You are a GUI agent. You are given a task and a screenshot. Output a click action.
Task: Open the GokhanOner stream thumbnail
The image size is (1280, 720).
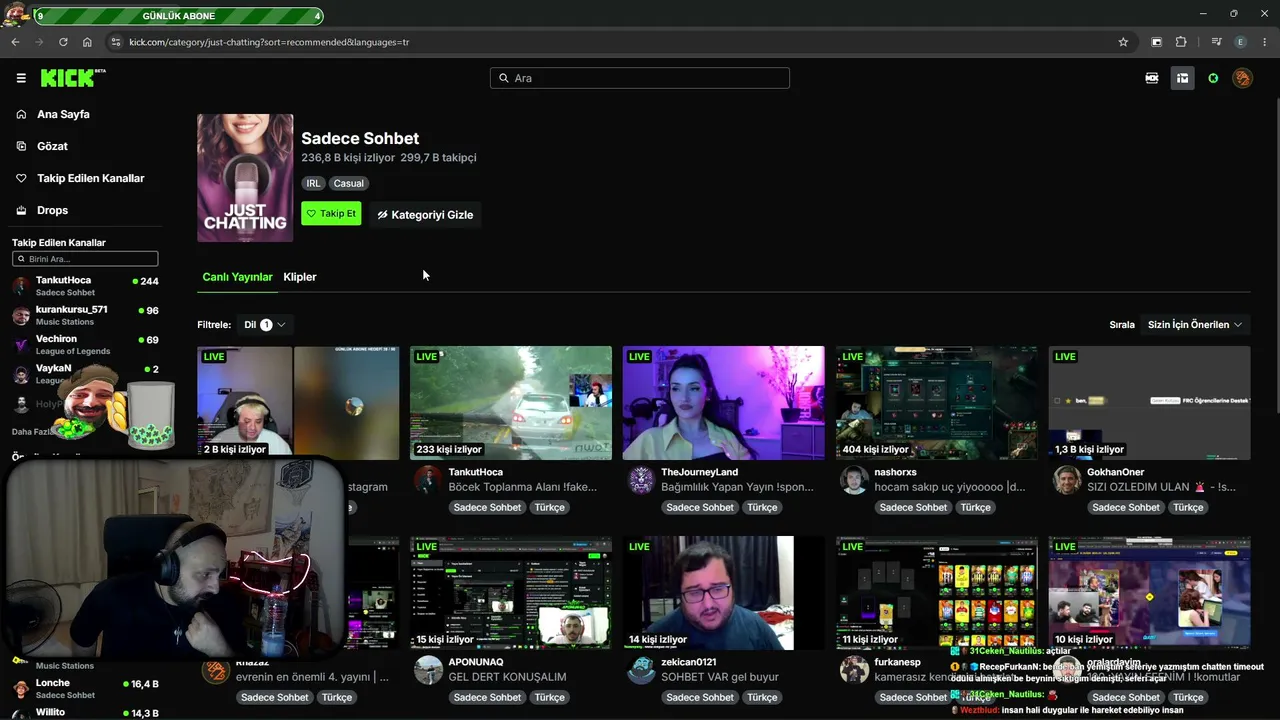point(1150,403)
